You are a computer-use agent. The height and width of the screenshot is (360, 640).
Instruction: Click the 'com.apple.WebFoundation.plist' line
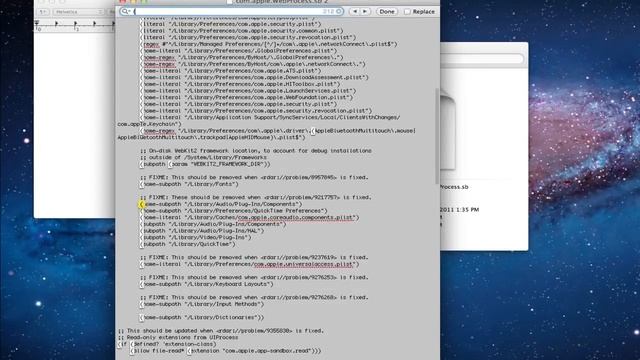[247, 97]
